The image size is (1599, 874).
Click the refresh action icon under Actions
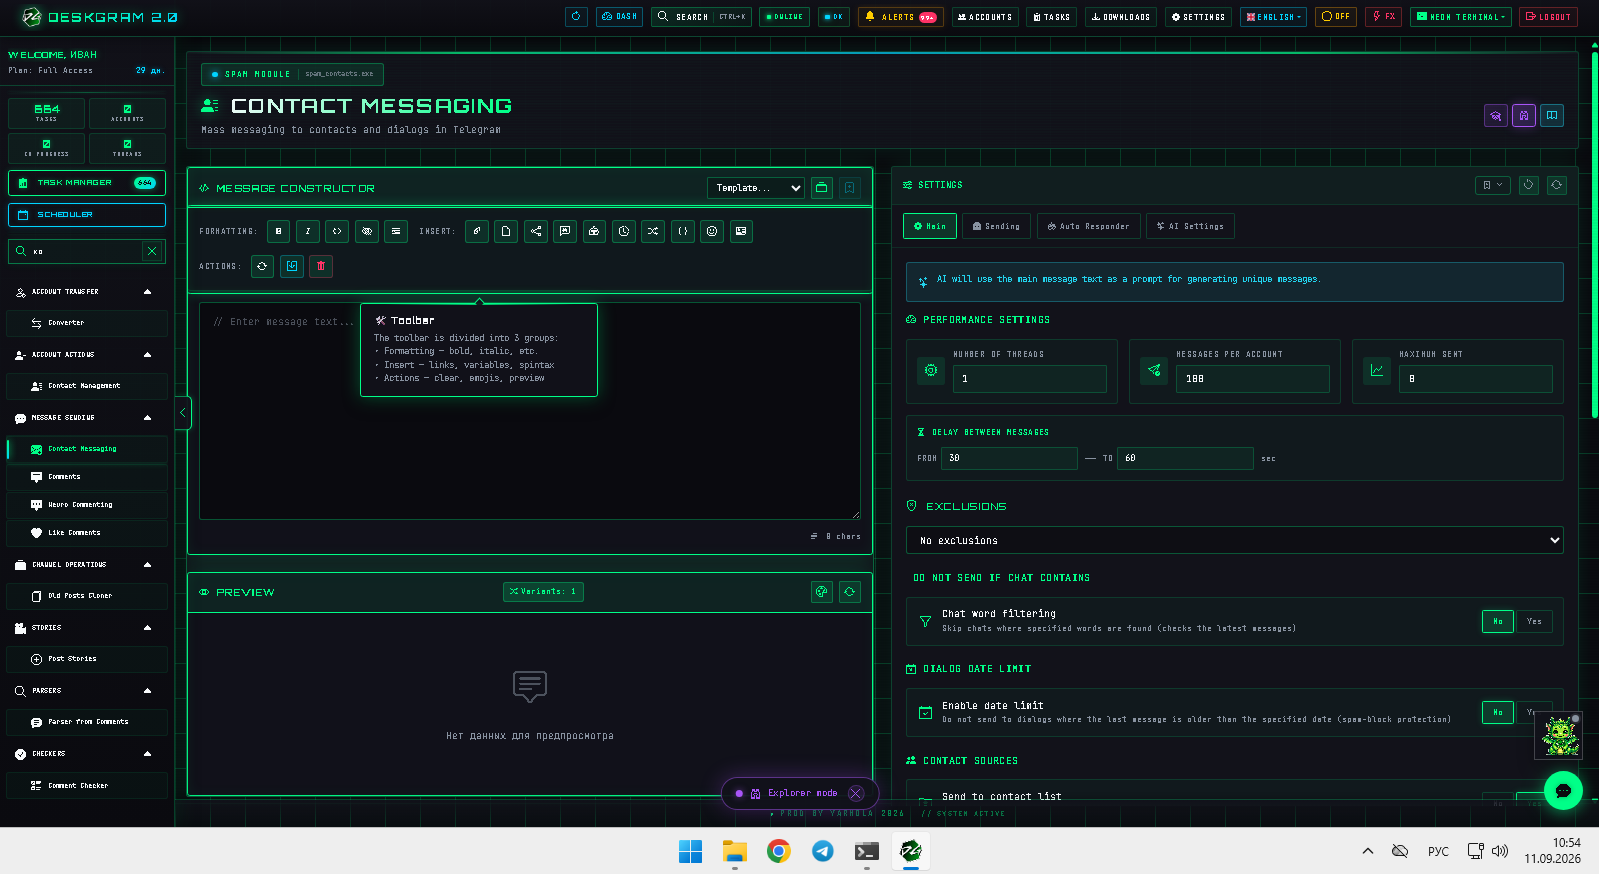pos(262,266)
